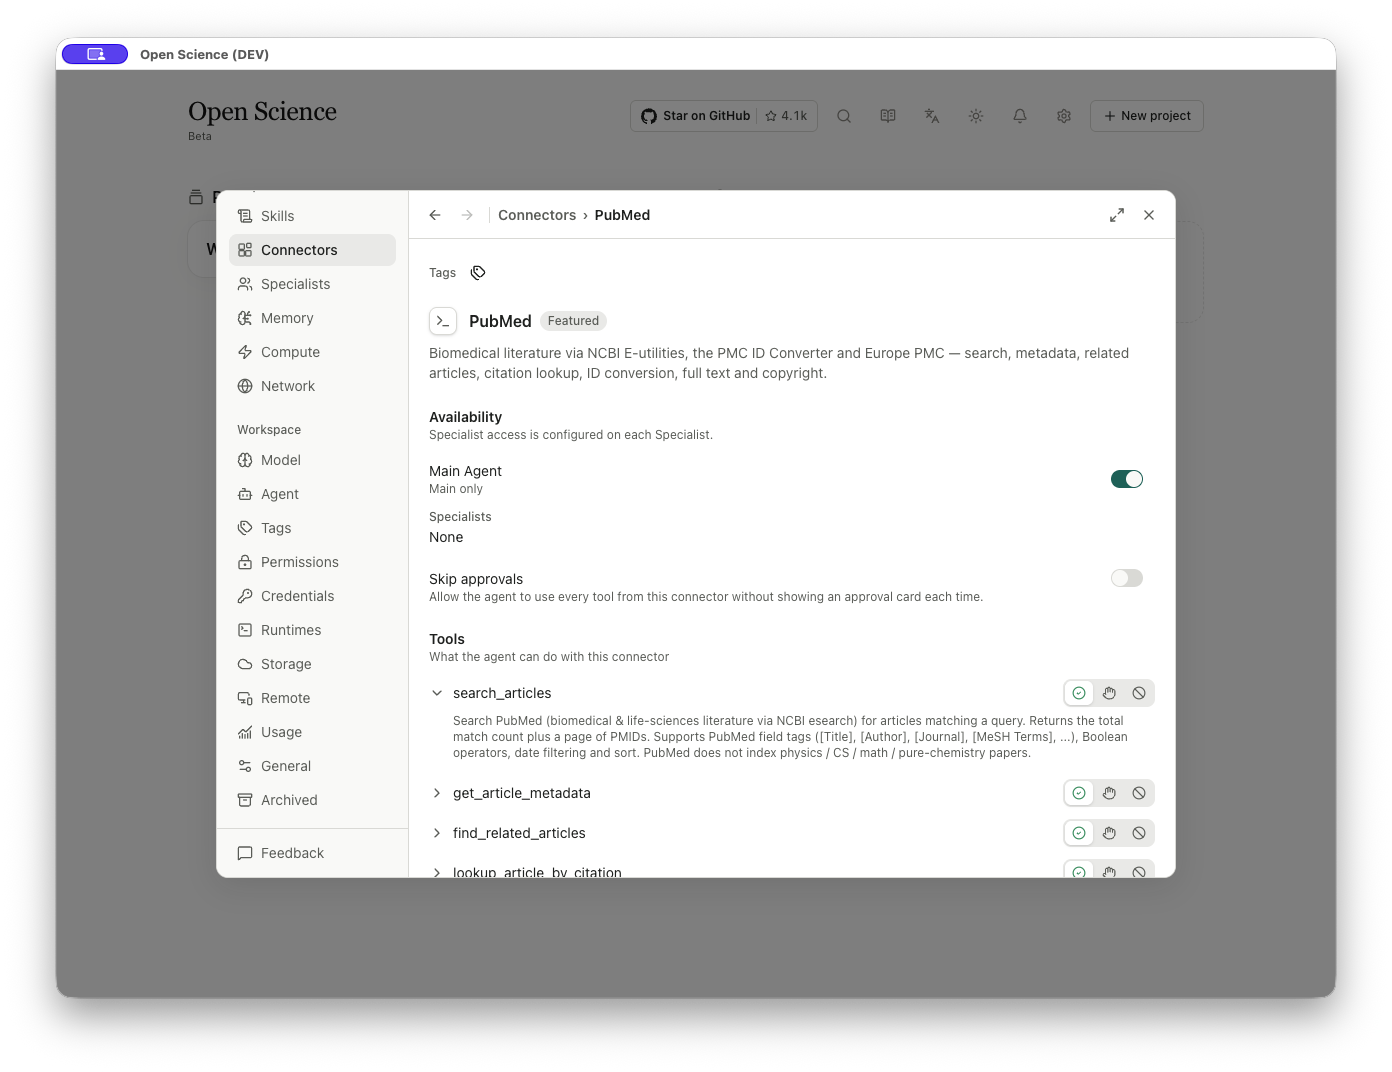
Task: Click the purple pill icon in title bar
Action: tap(95, 54)
